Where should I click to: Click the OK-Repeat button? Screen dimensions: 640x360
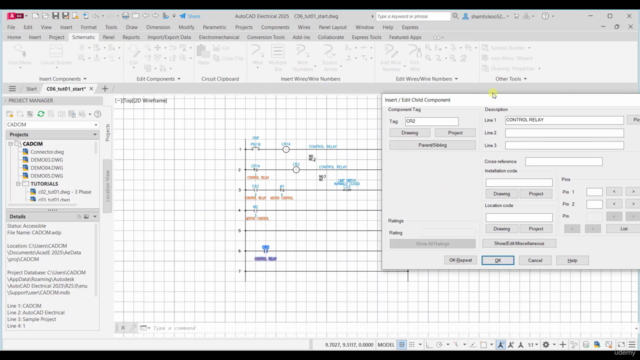460,260
